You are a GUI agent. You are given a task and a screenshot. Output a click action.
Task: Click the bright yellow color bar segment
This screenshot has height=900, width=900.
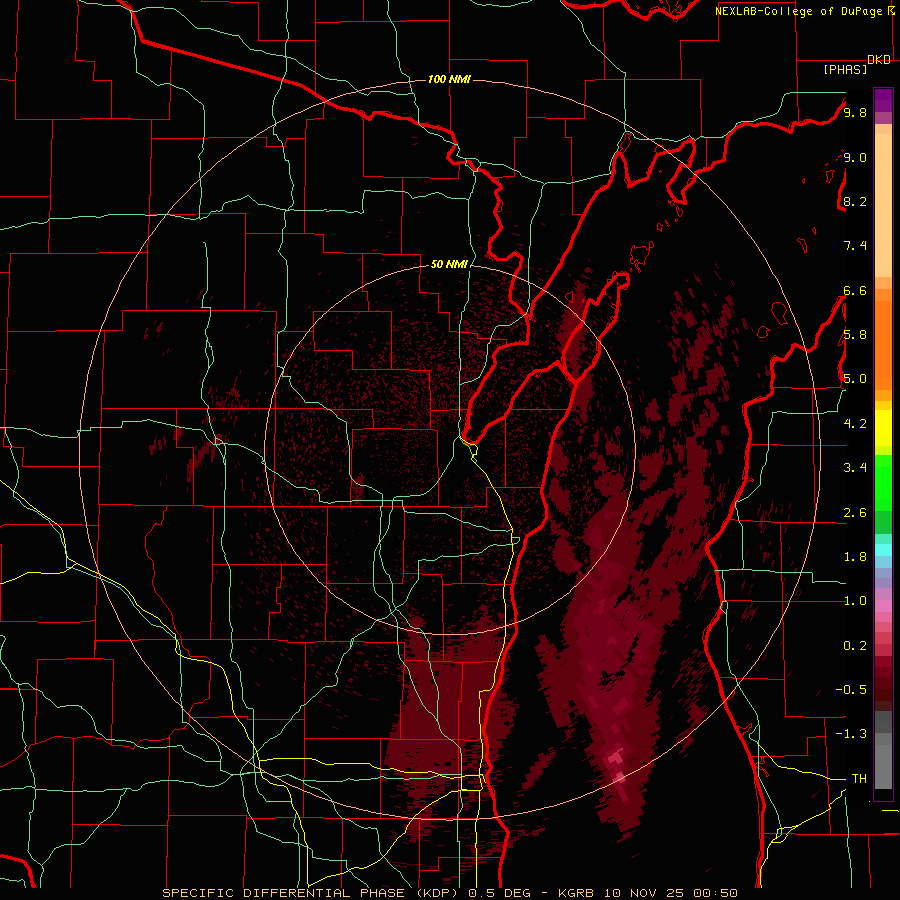coord(883,428)
